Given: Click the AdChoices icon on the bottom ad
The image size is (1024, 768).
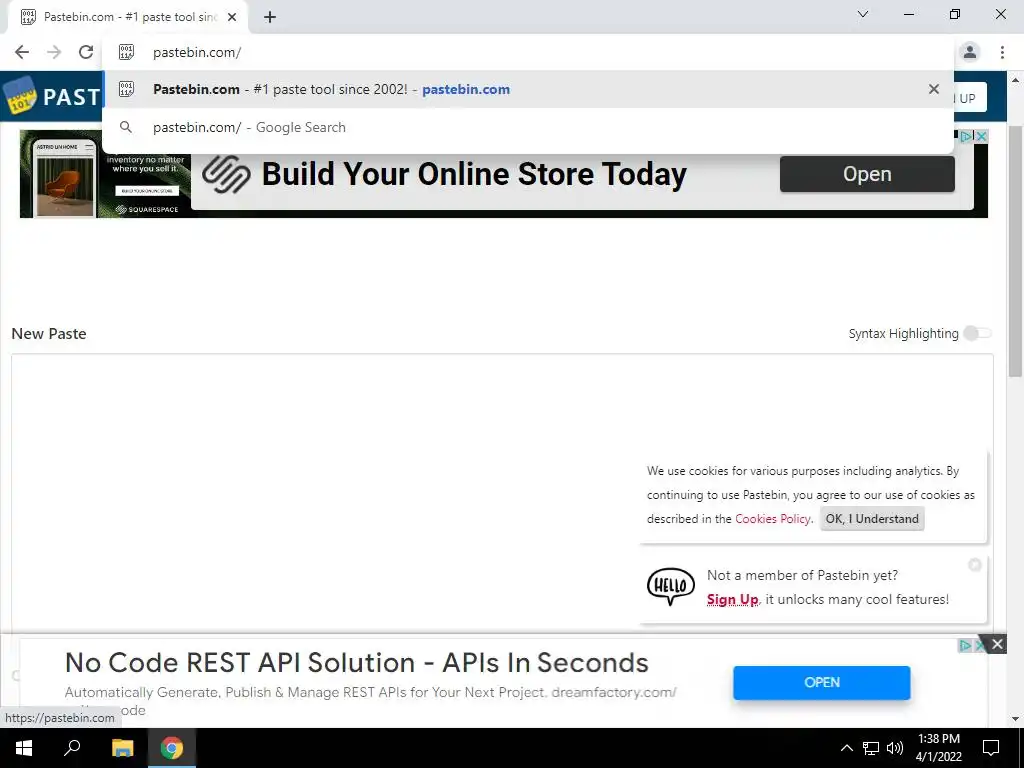Looking at the screenshot, I should (965, 645).
